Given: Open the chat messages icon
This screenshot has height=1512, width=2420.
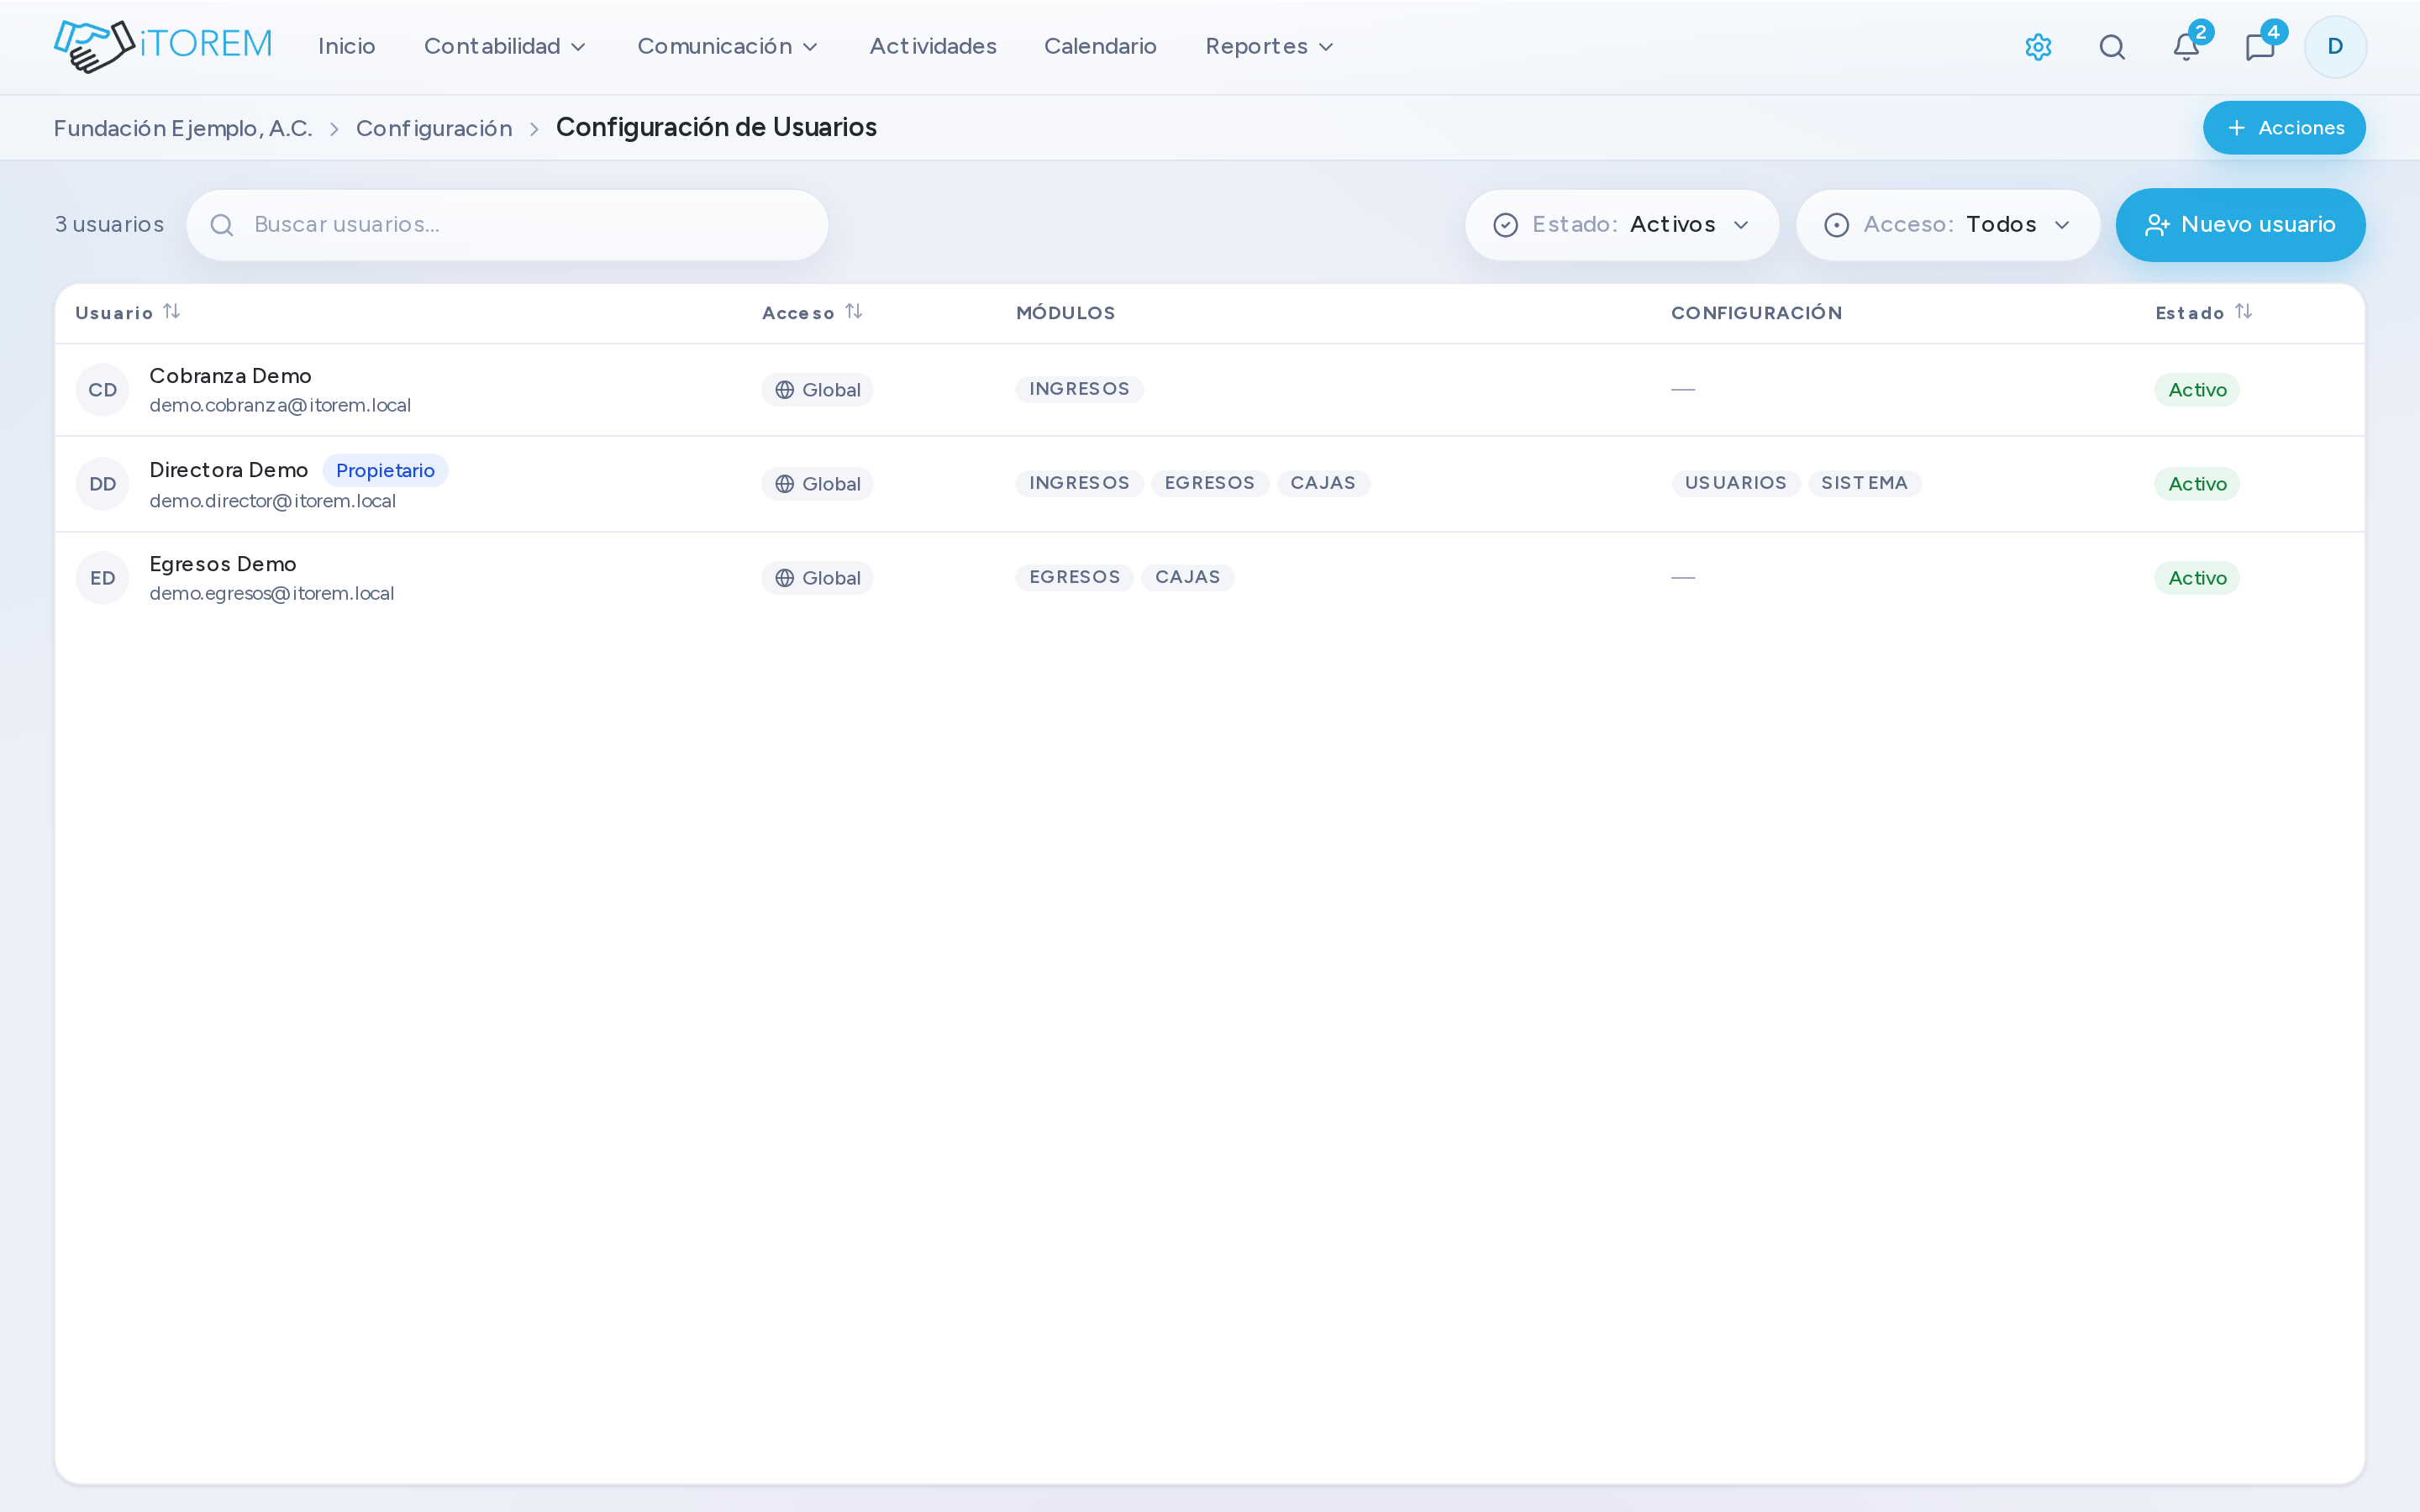Looking at the screenshot, I should (x=2260, y=47).
